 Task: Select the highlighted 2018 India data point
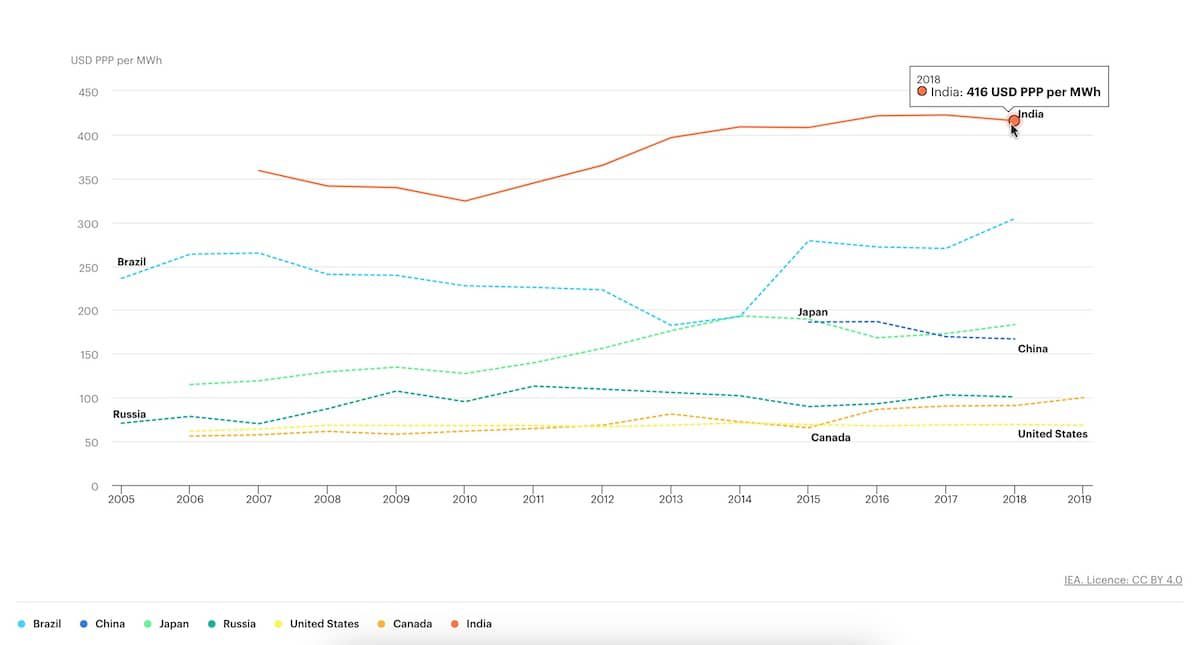pos(1013,120)
